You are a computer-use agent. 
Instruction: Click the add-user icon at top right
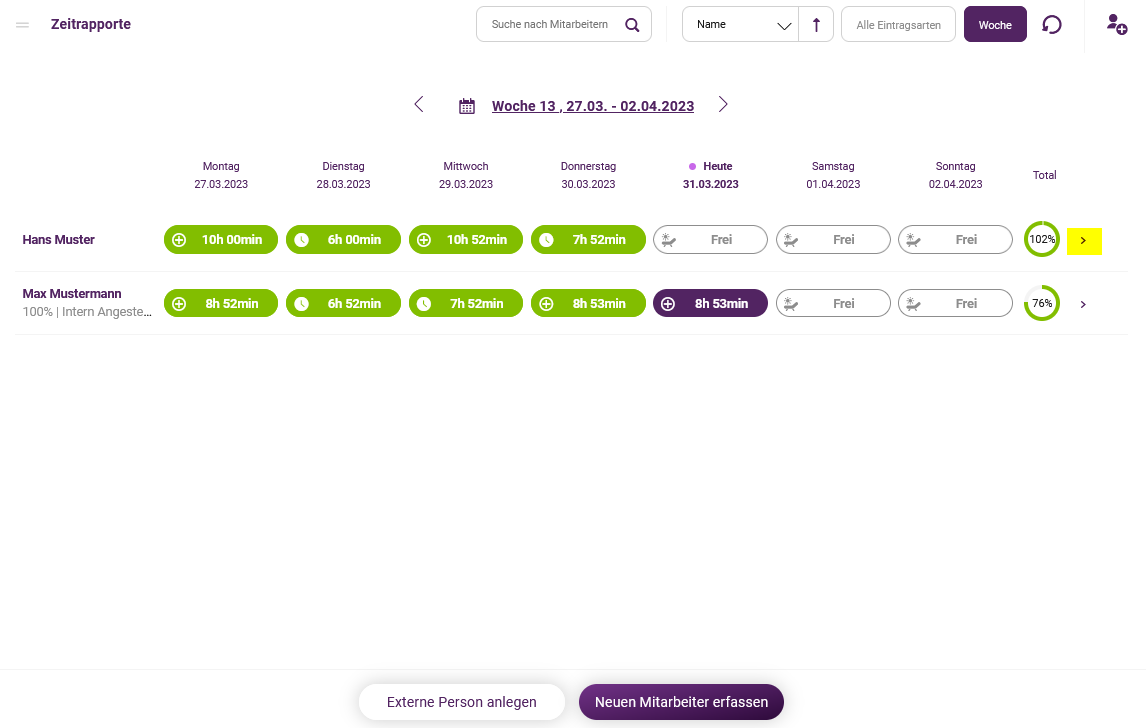tap(1116, 25)
